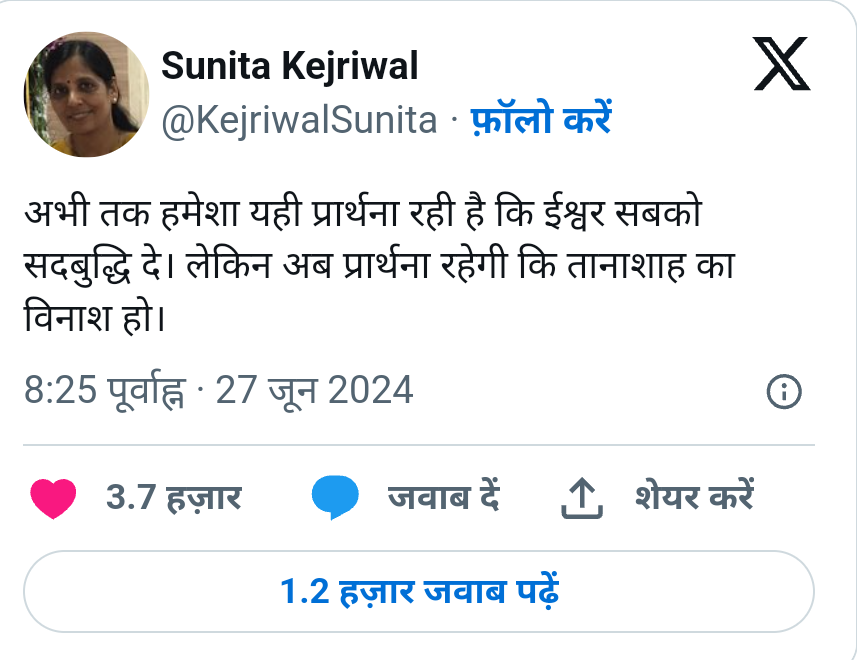864x660 pixels.
Task: Click the 3.7 हज़ार likes count
Action: 173,497
